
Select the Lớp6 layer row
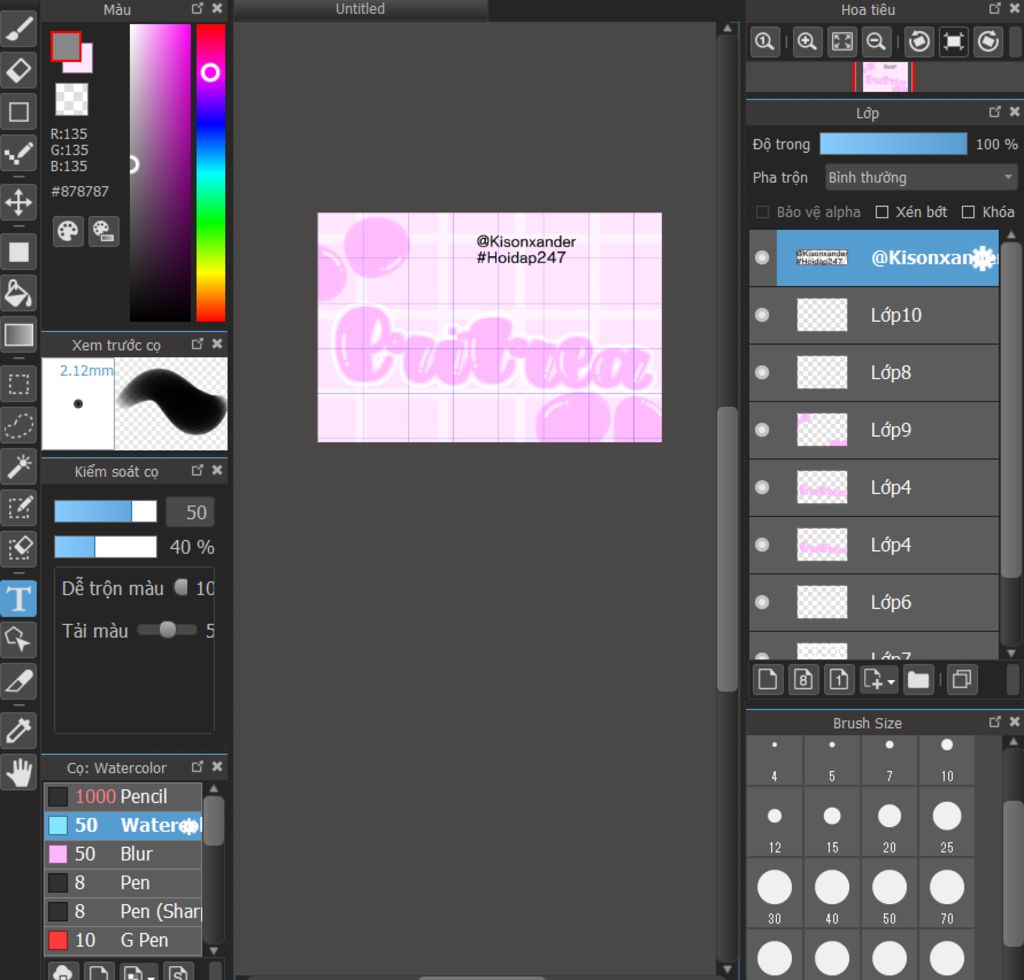[874, 602]
